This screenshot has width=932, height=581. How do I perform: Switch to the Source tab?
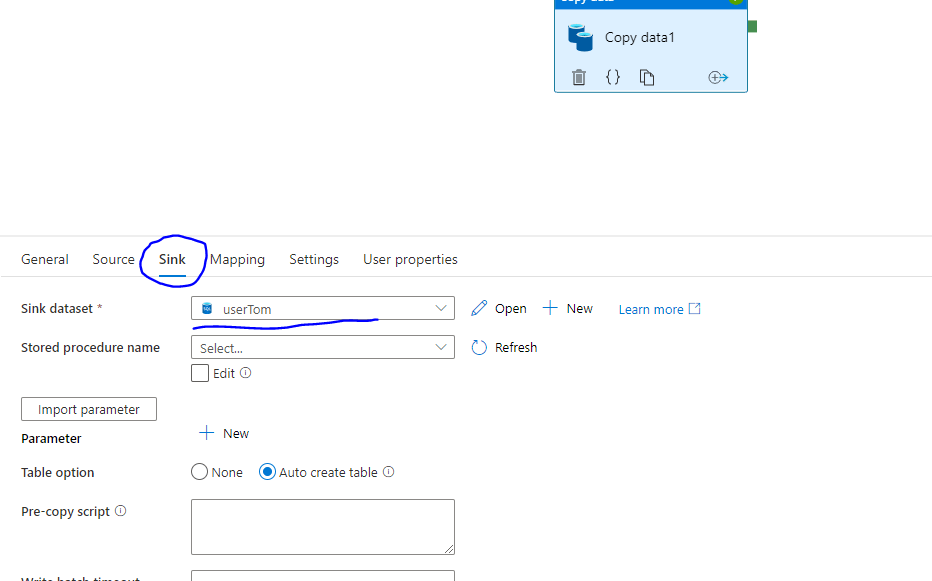114,259
